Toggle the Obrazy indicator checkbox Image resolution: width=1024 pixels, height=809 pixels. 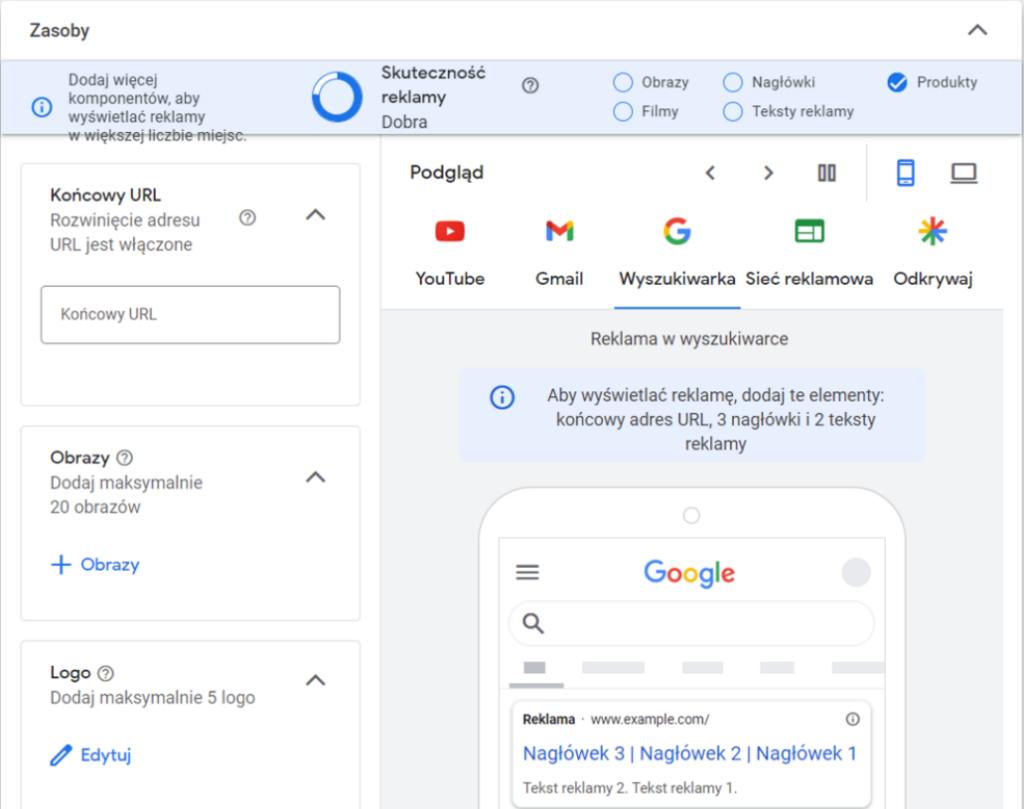pos(623,83)
